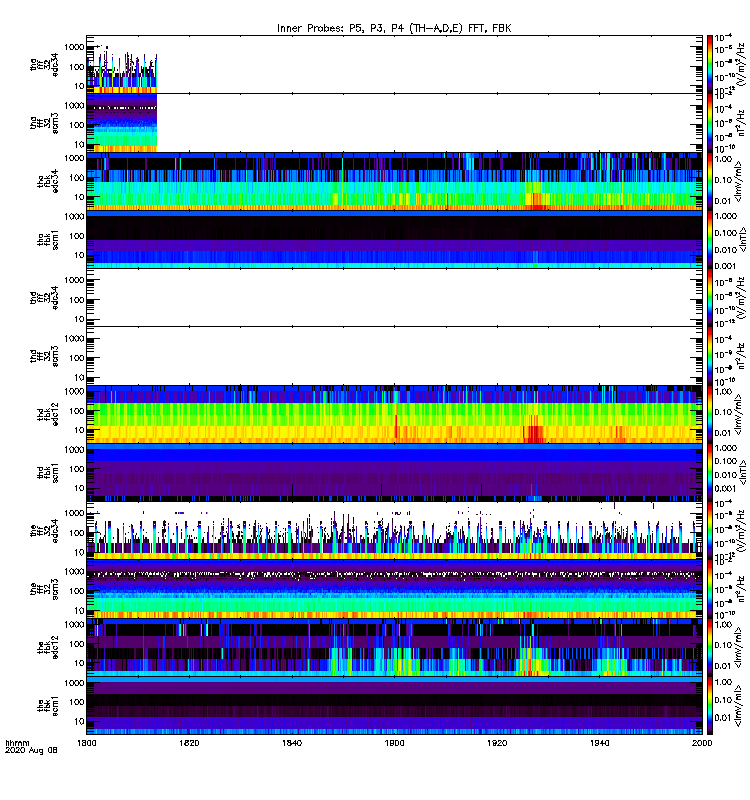The width and height of the screenshot is (750, 800).
Task: Click the '1900' time axis label
Action: tap(394, 743)
